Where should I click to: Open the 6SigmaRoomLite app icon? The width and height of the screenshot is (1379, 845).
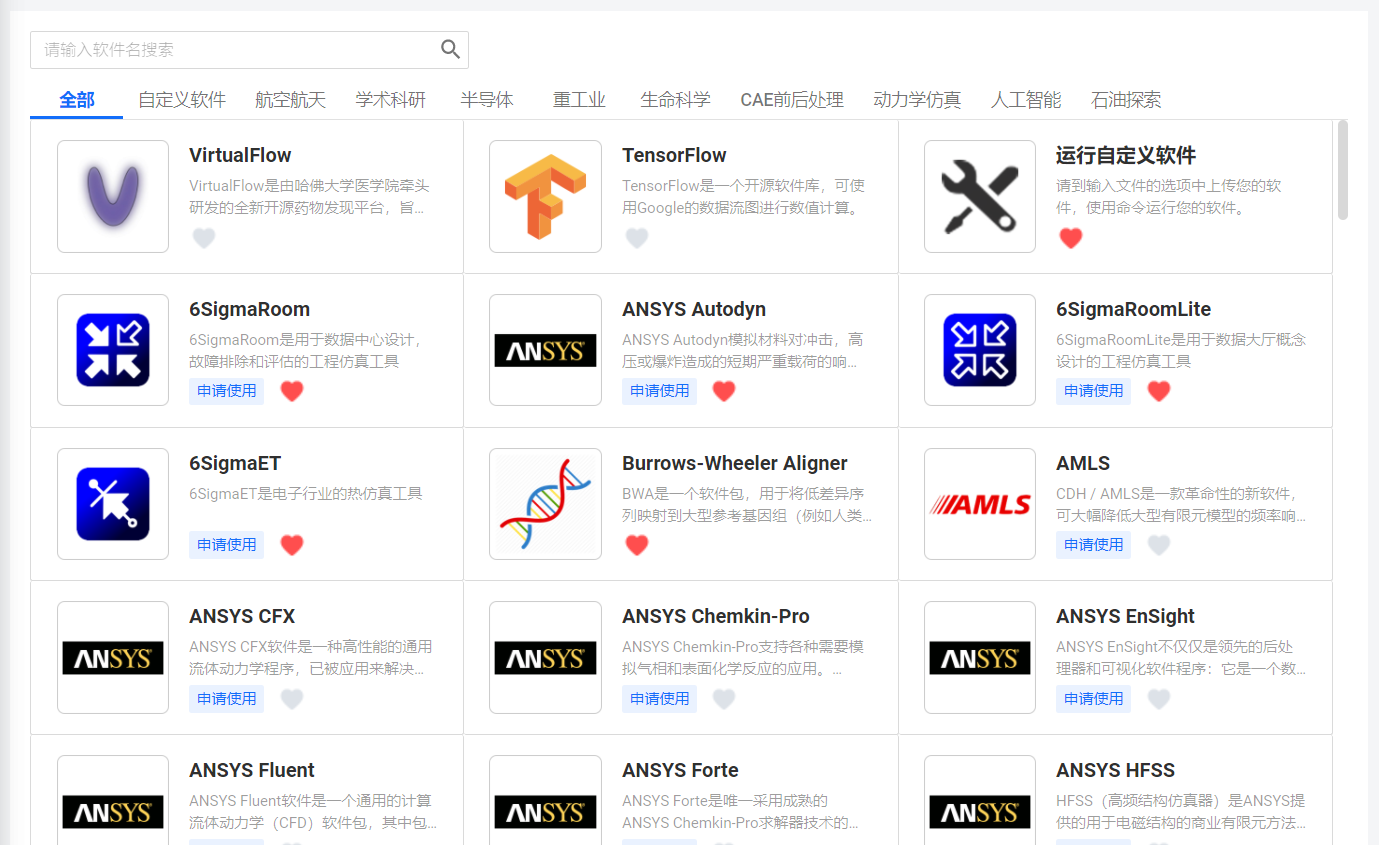pyautogui.click(x=980, y=350)
